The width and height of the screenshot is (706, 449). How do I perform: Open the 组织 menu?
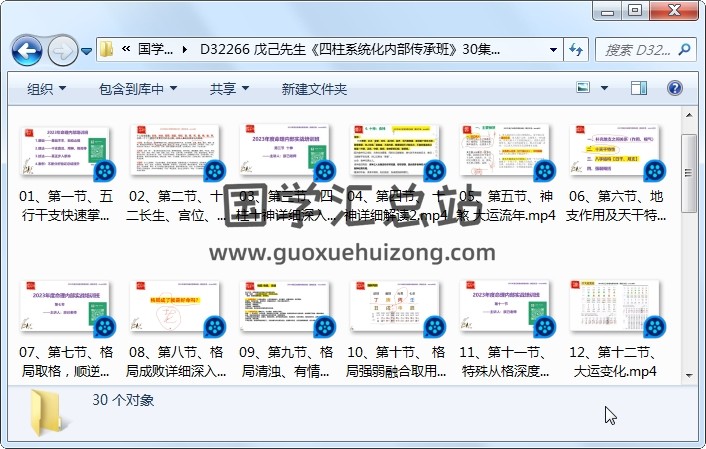click(46, 89)
